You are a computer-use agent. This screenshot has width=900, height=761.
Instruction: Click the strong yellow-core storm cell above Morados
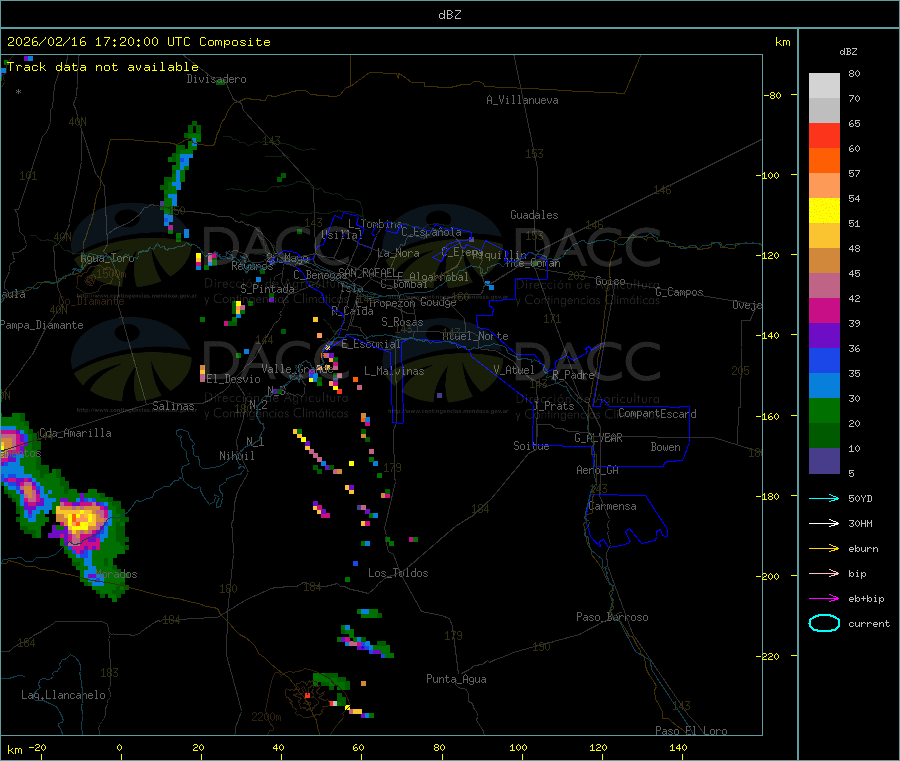coord(80,519)
